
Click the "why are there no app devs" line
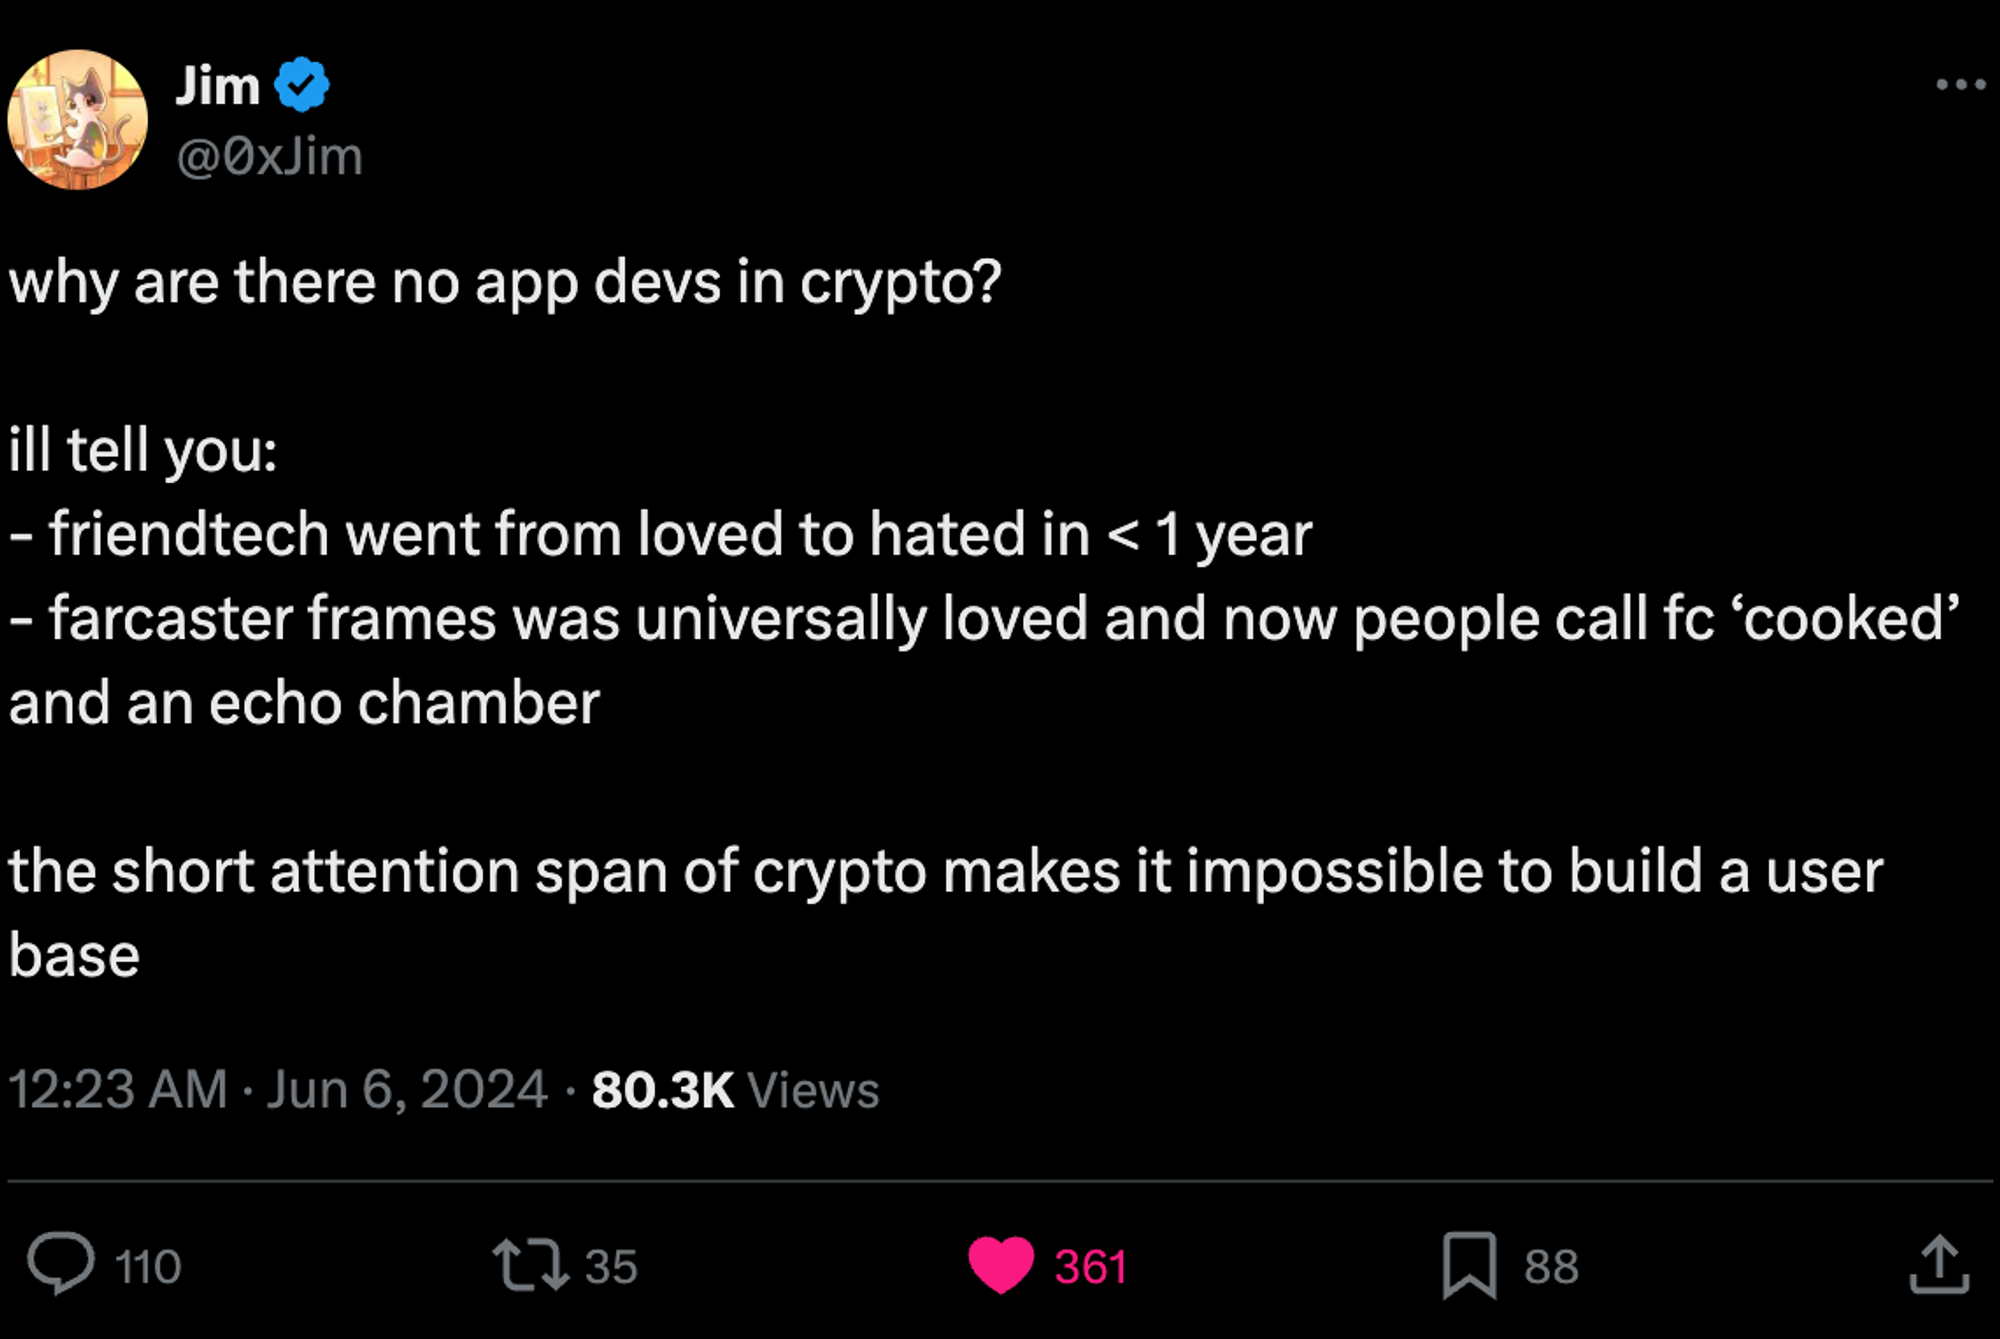pyautogui.click(x=505, y=282)
